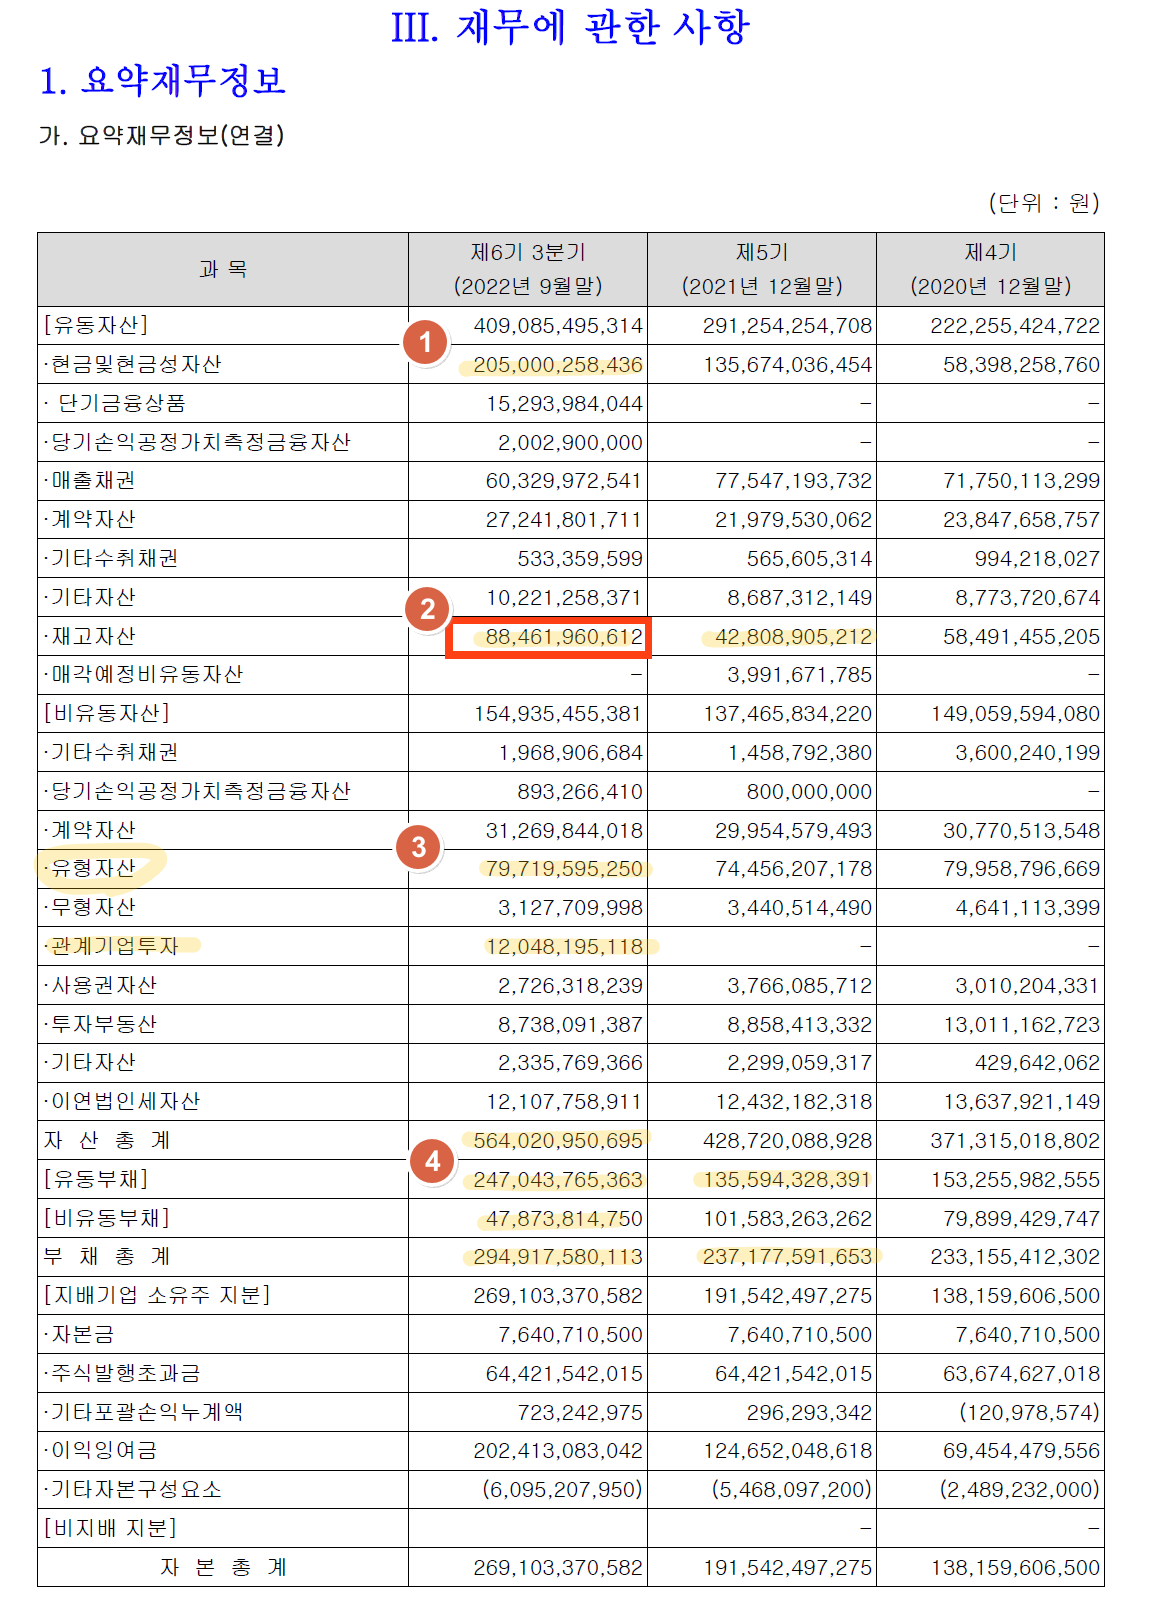This screenshot has height=1611, width=1150.
Task: Click the value 60,329,972,541
Action: point(564,481)
